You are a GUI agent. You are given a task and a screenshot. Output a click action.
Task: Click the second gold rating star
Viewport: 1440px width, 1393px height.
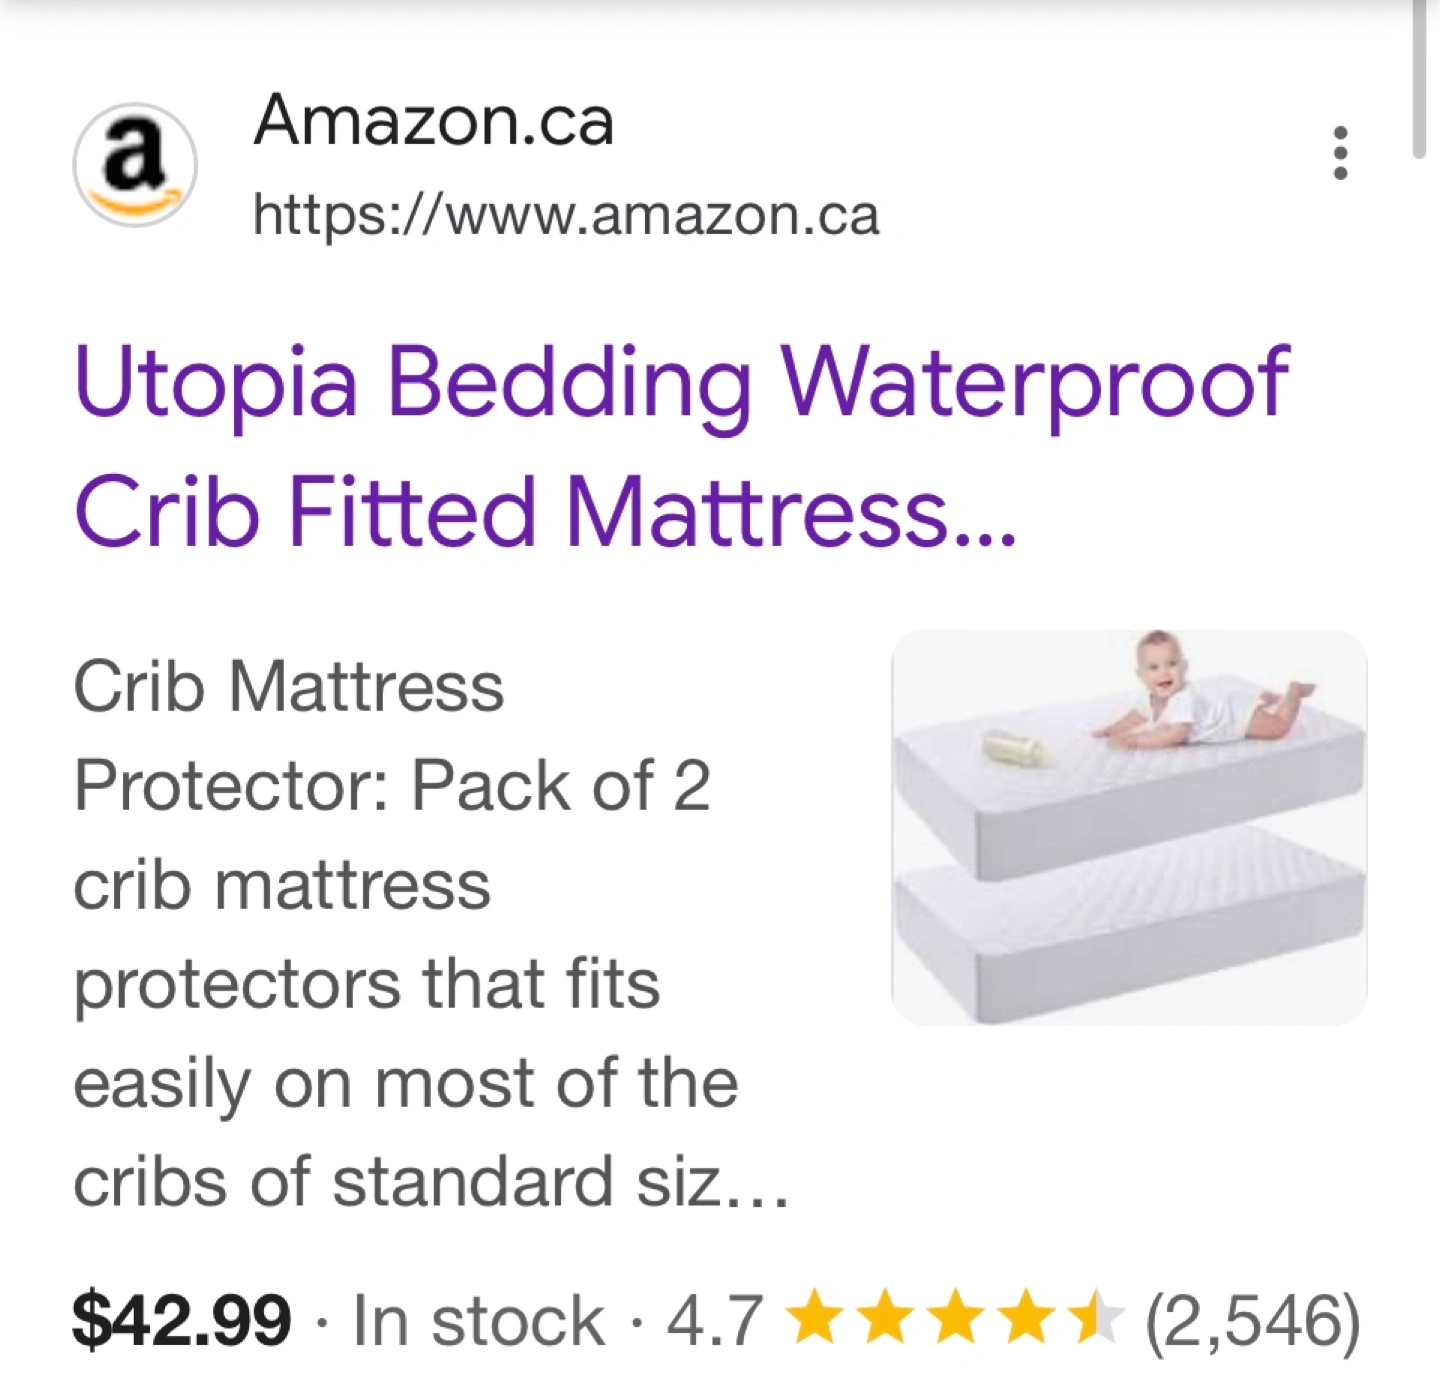coord(885,1317)
